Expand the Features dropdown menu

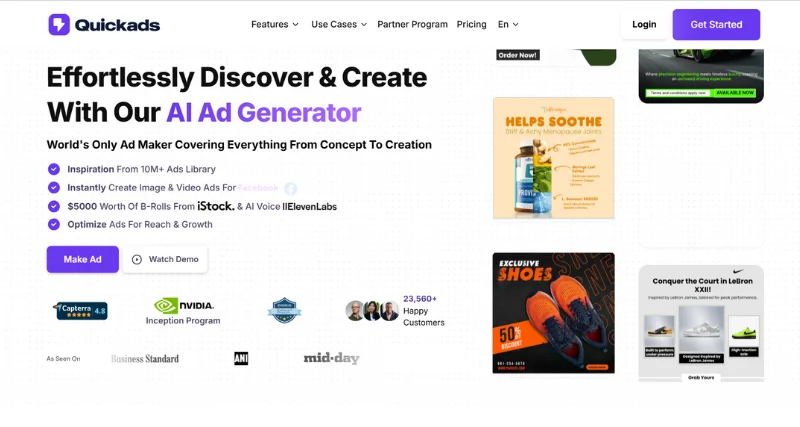(274, 24)
